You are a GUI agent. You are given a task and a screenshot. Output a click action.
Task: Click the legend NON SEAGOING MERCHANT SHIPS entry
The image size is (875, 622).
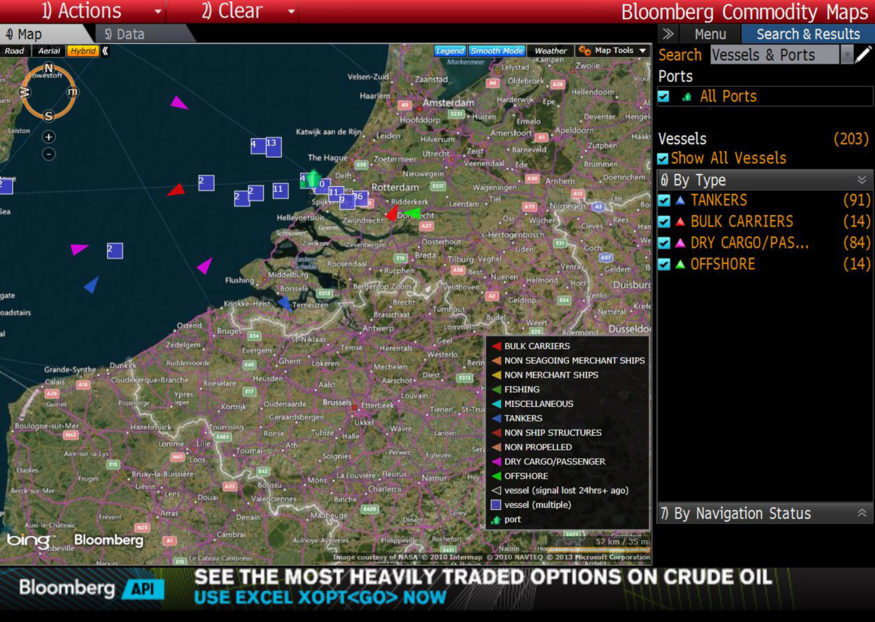(x=568, y=360)
